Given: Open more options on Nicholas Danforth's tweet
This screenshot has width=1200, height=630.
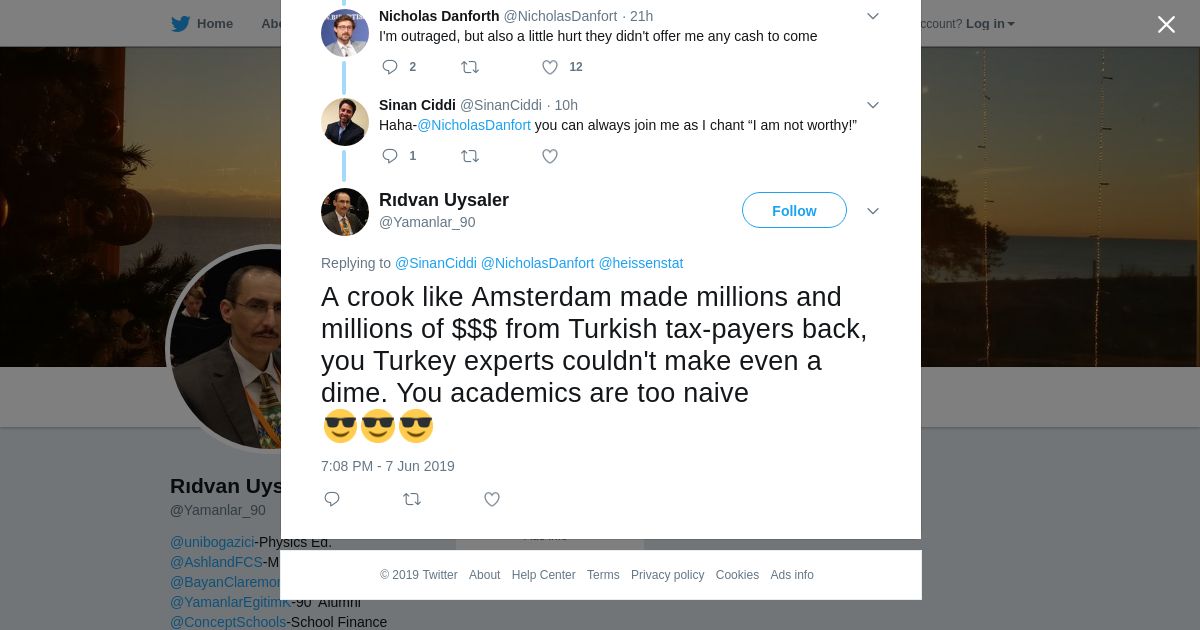Looking at the screenshot, I should [x=872, y=16].
